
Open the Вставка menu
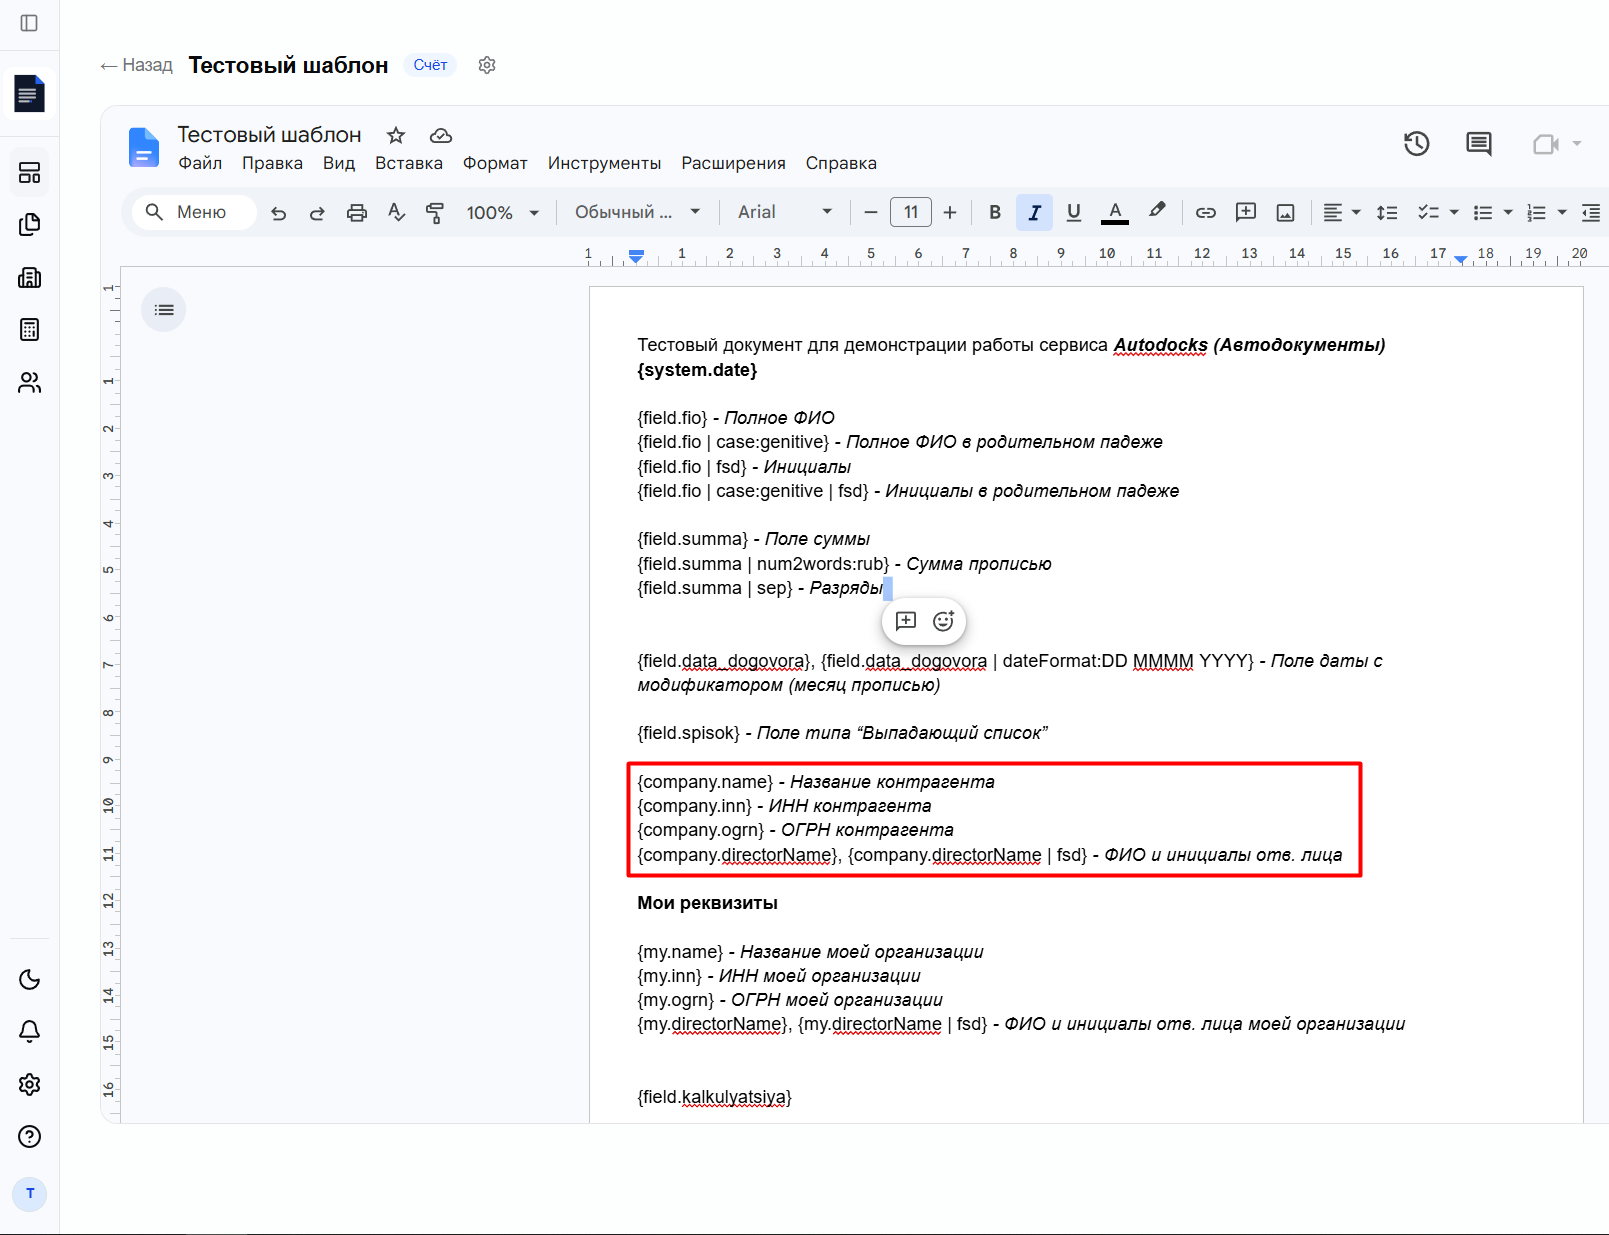[409, 163]
